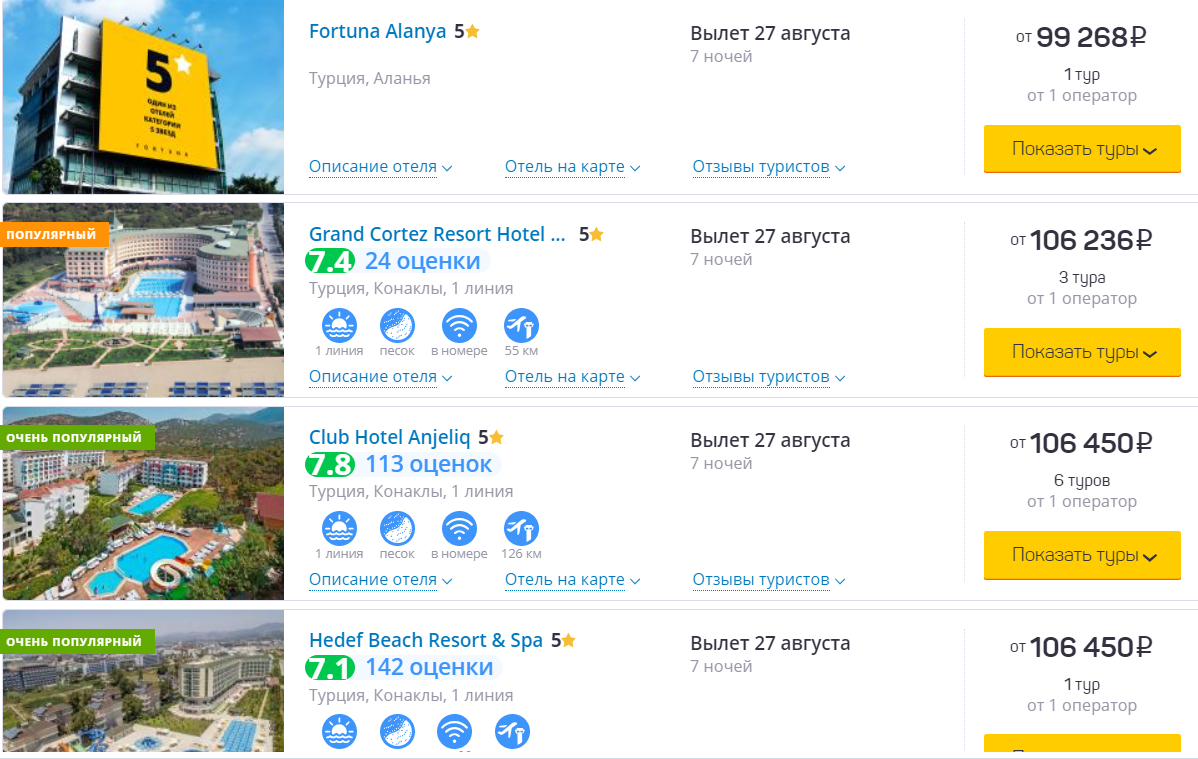Click the 55 km airport distance icon

coord(521,326)
